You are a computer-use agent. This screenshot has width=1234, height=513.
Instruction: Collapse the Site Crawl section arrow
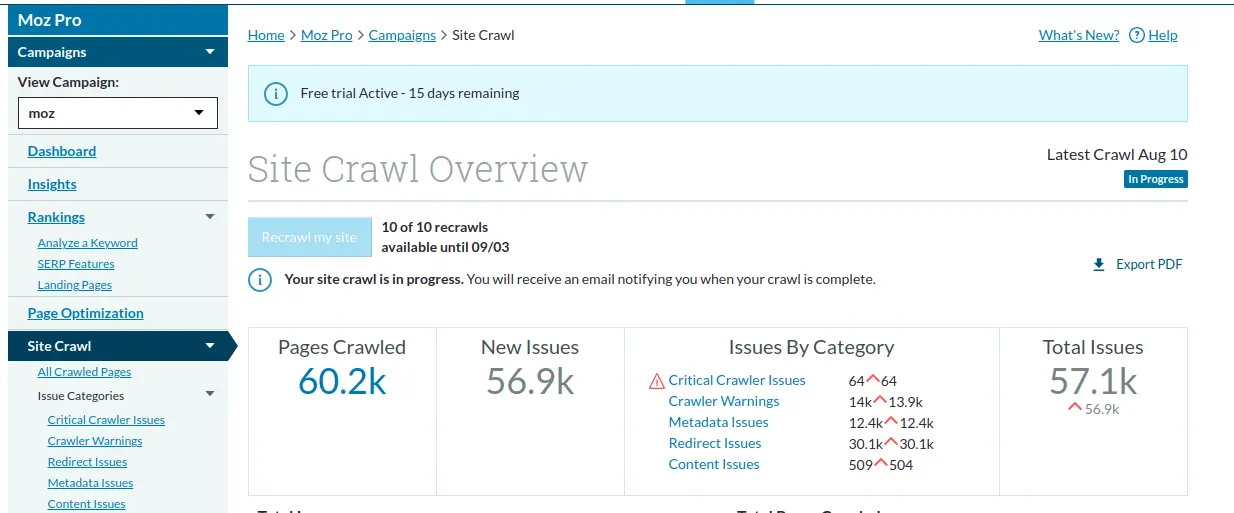(210, 346)
